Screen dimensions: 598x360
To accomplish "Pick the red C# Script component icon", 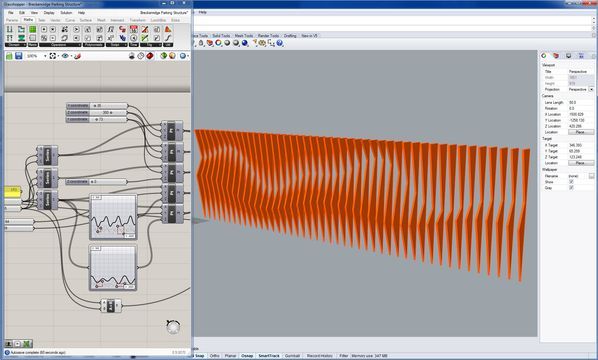I will coord(122,29).
